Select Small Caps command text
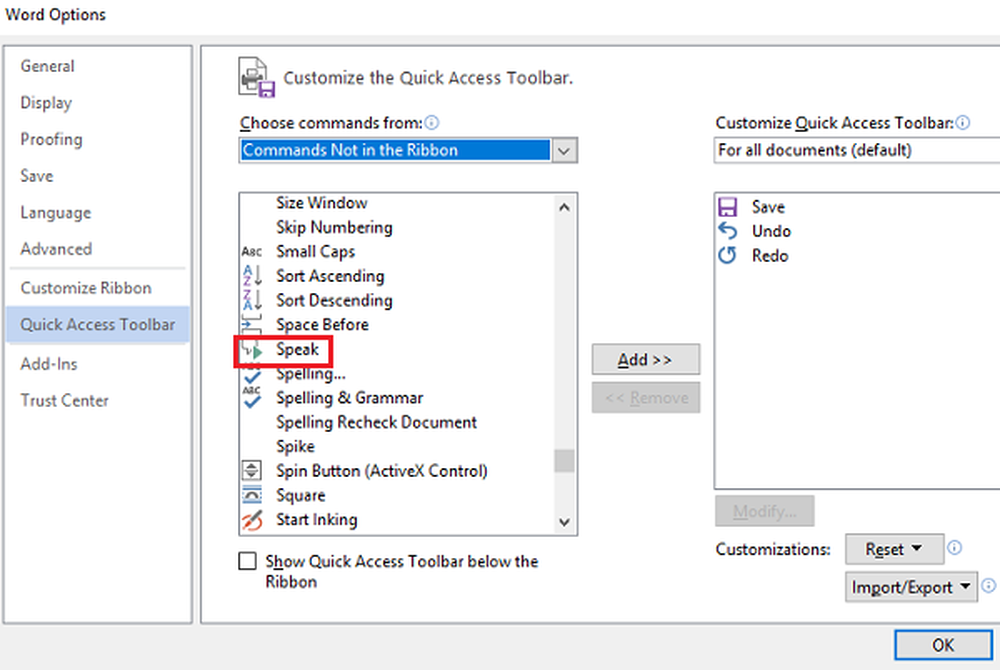The image size is (1000, 670). click(315, 252)
